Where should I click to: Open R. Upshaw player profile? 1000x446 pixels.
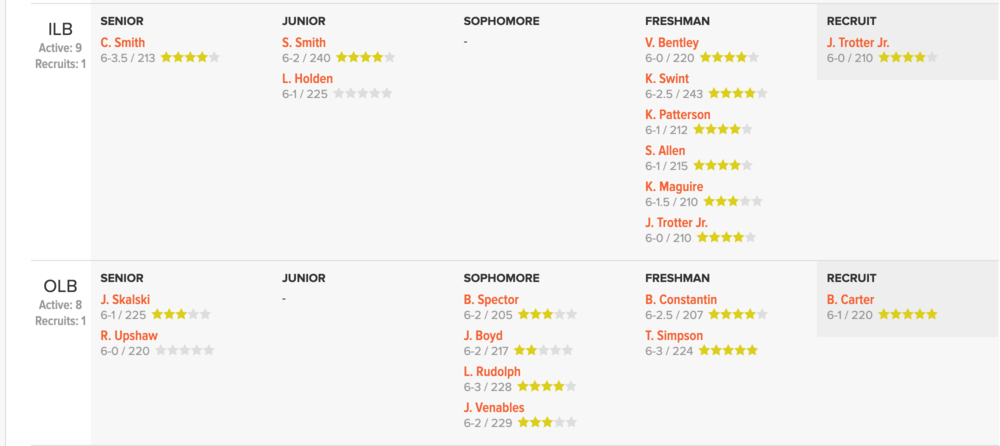129,336
